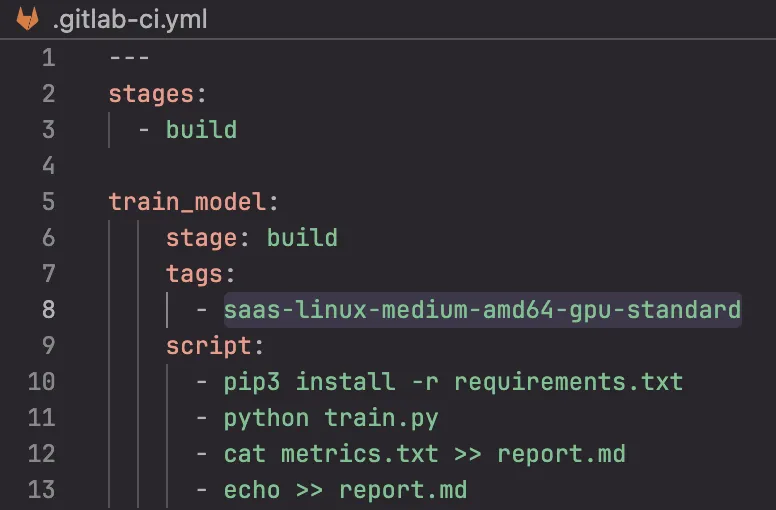Click requirements.txt in the pip3 command
This screenshot has height=510, width=776.
click(x=568, y=381)
